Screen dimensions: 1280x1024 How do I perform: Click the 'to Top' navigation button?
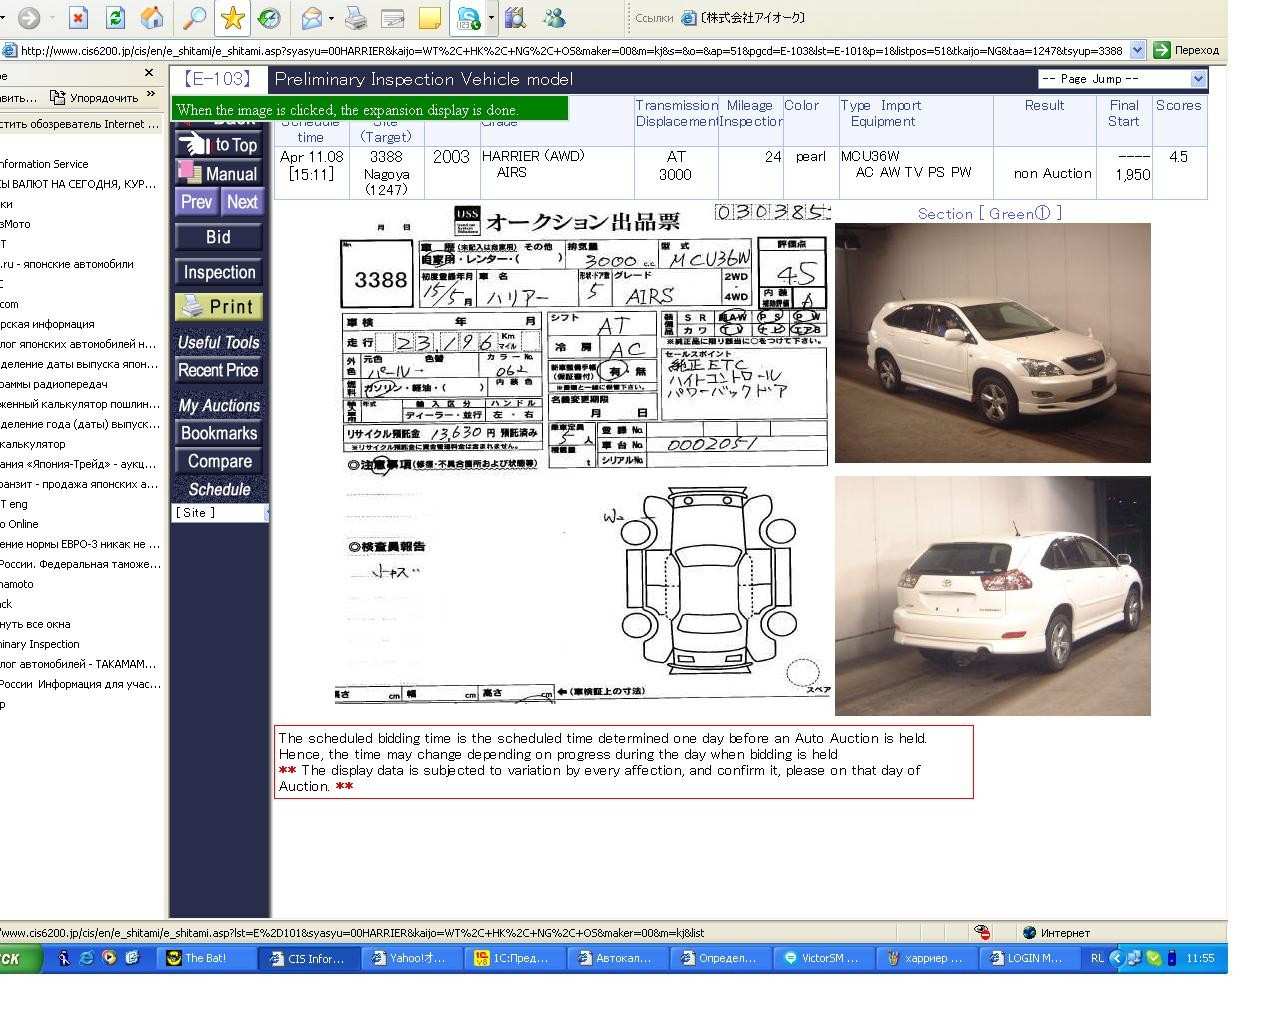pos(219,145)
